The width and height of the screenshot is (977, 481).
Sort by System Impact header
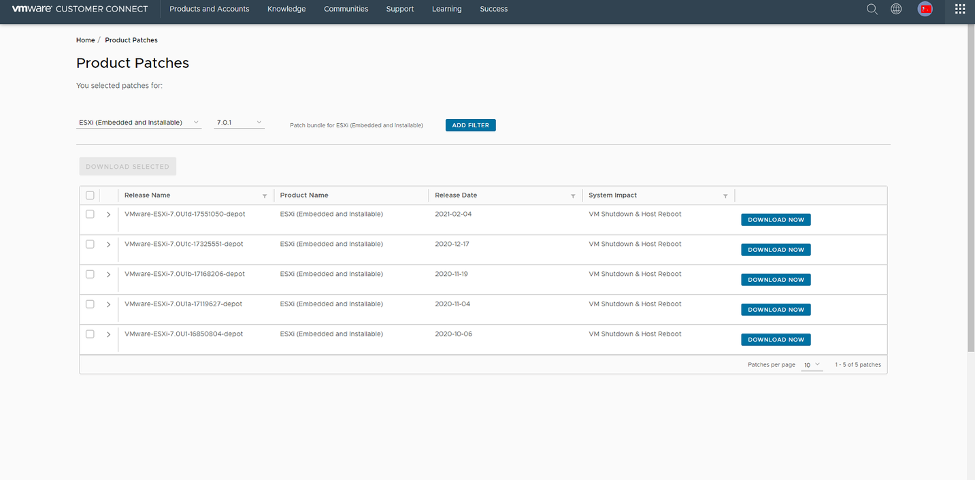613,196
